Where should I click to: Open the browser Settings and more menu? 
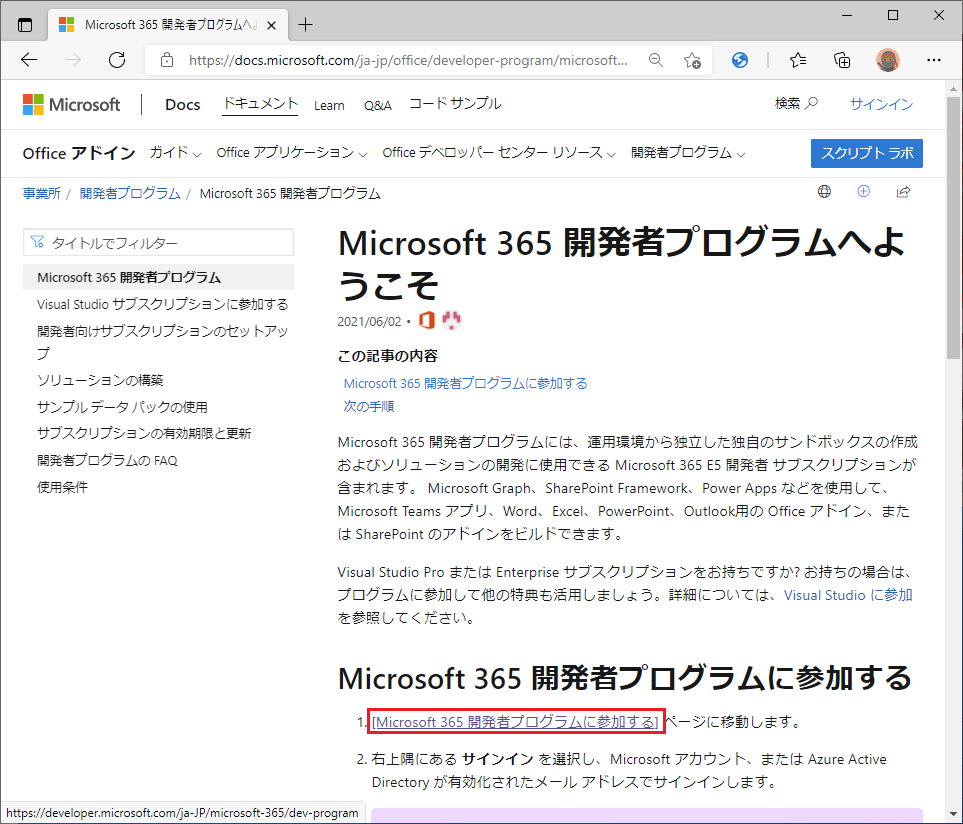coord(934,60)
